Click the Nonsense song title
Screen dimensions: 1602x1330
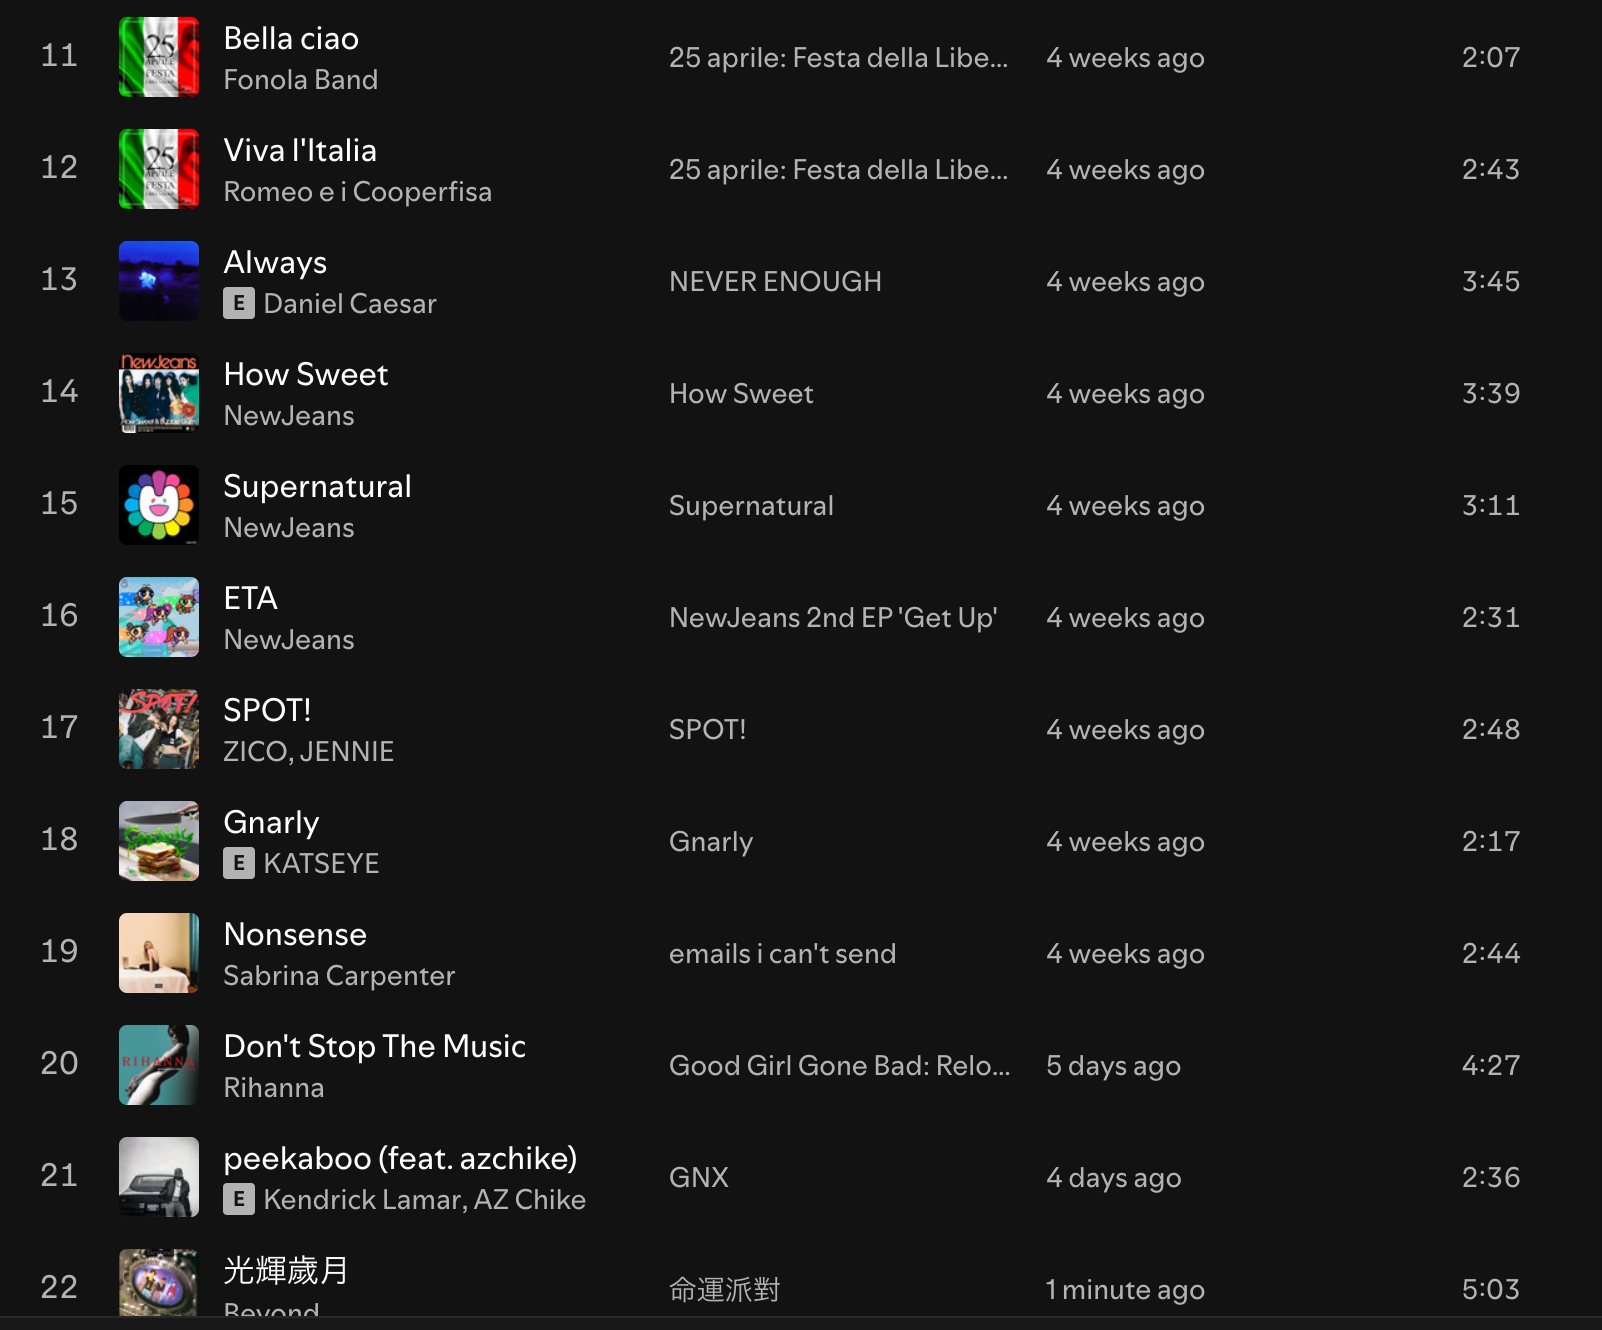295,935
